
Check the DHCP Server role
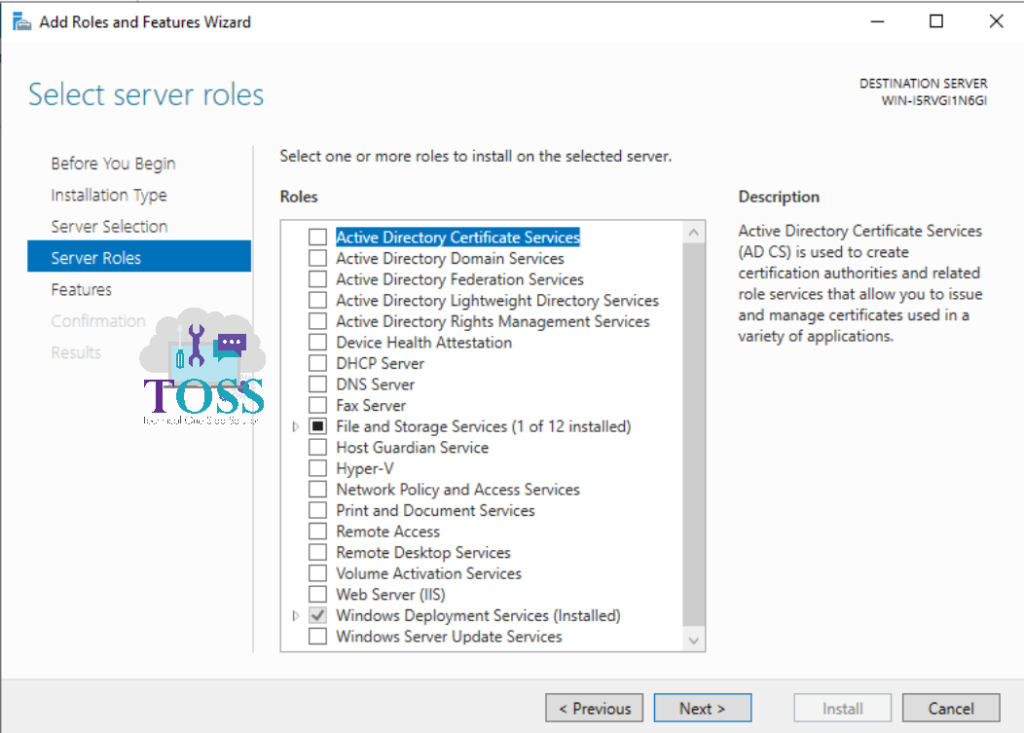pos(318,363)
